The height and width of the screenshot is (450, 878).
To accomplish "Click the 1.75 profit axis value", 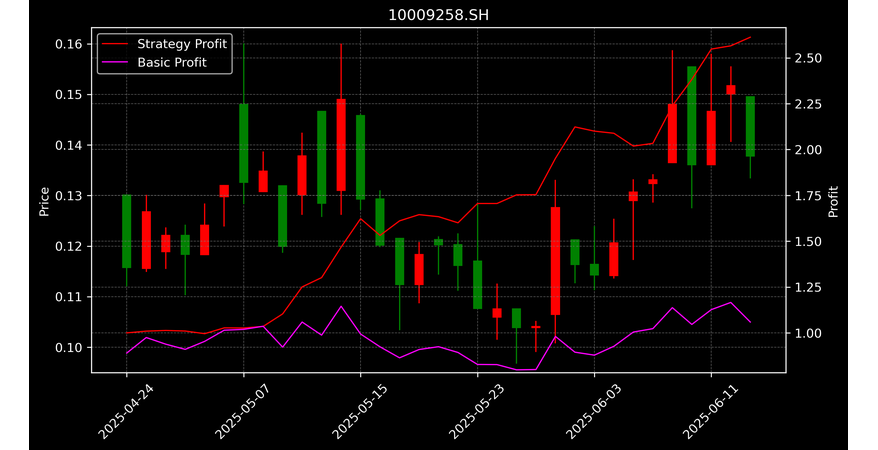I will click(x=808, y=196).
